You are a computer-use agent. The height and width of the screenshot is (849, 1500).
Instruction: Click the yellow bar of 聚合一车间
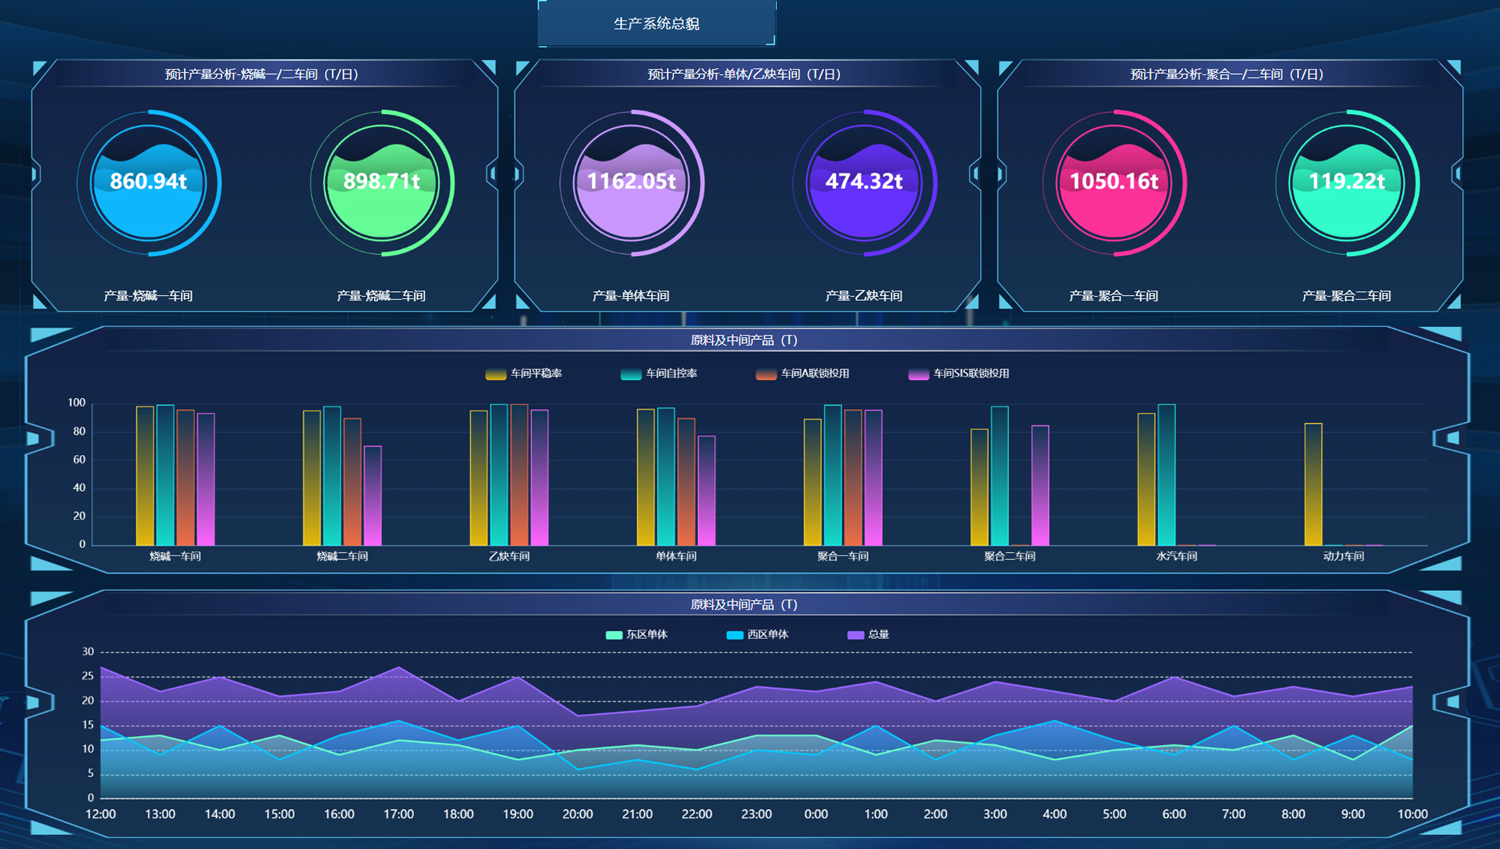tap(813, 482)
